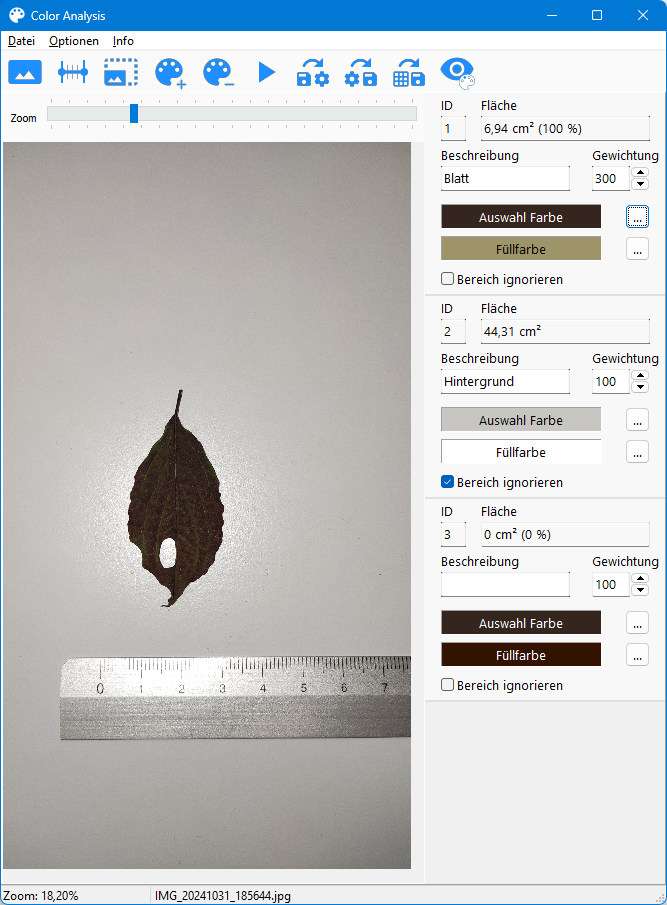Click the table export toolbar icon
Viewport: 667px width, 905px height.
[x=408, y=72]
